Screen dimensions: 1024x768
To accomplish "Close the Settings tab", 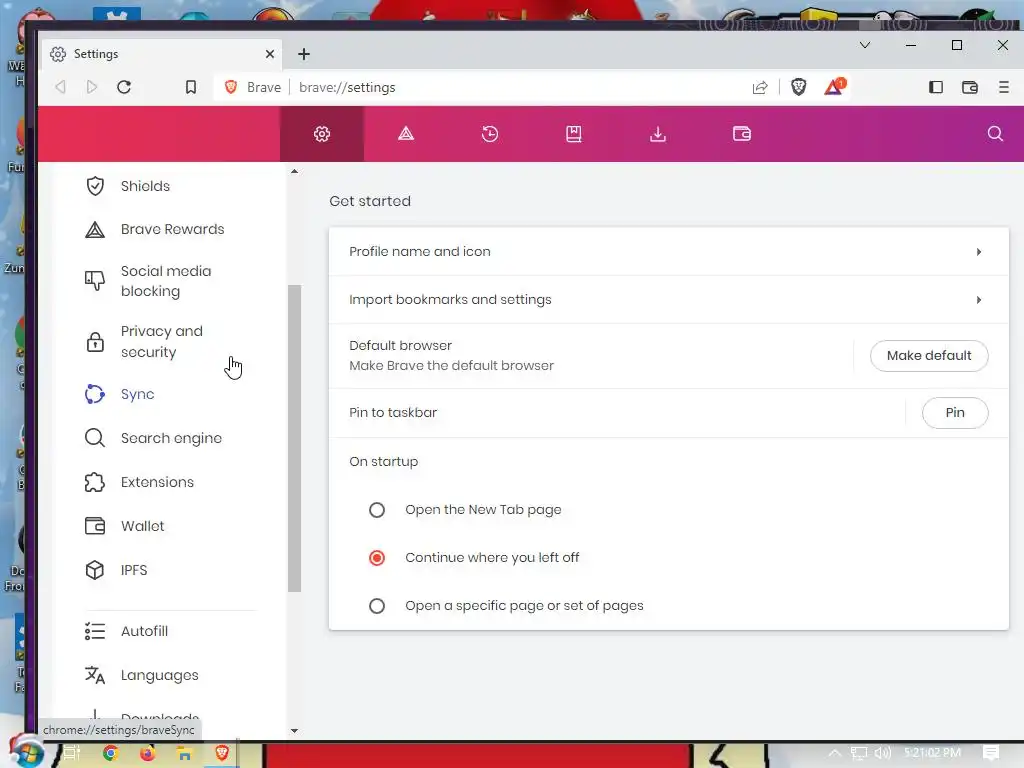I will (270, 54).
